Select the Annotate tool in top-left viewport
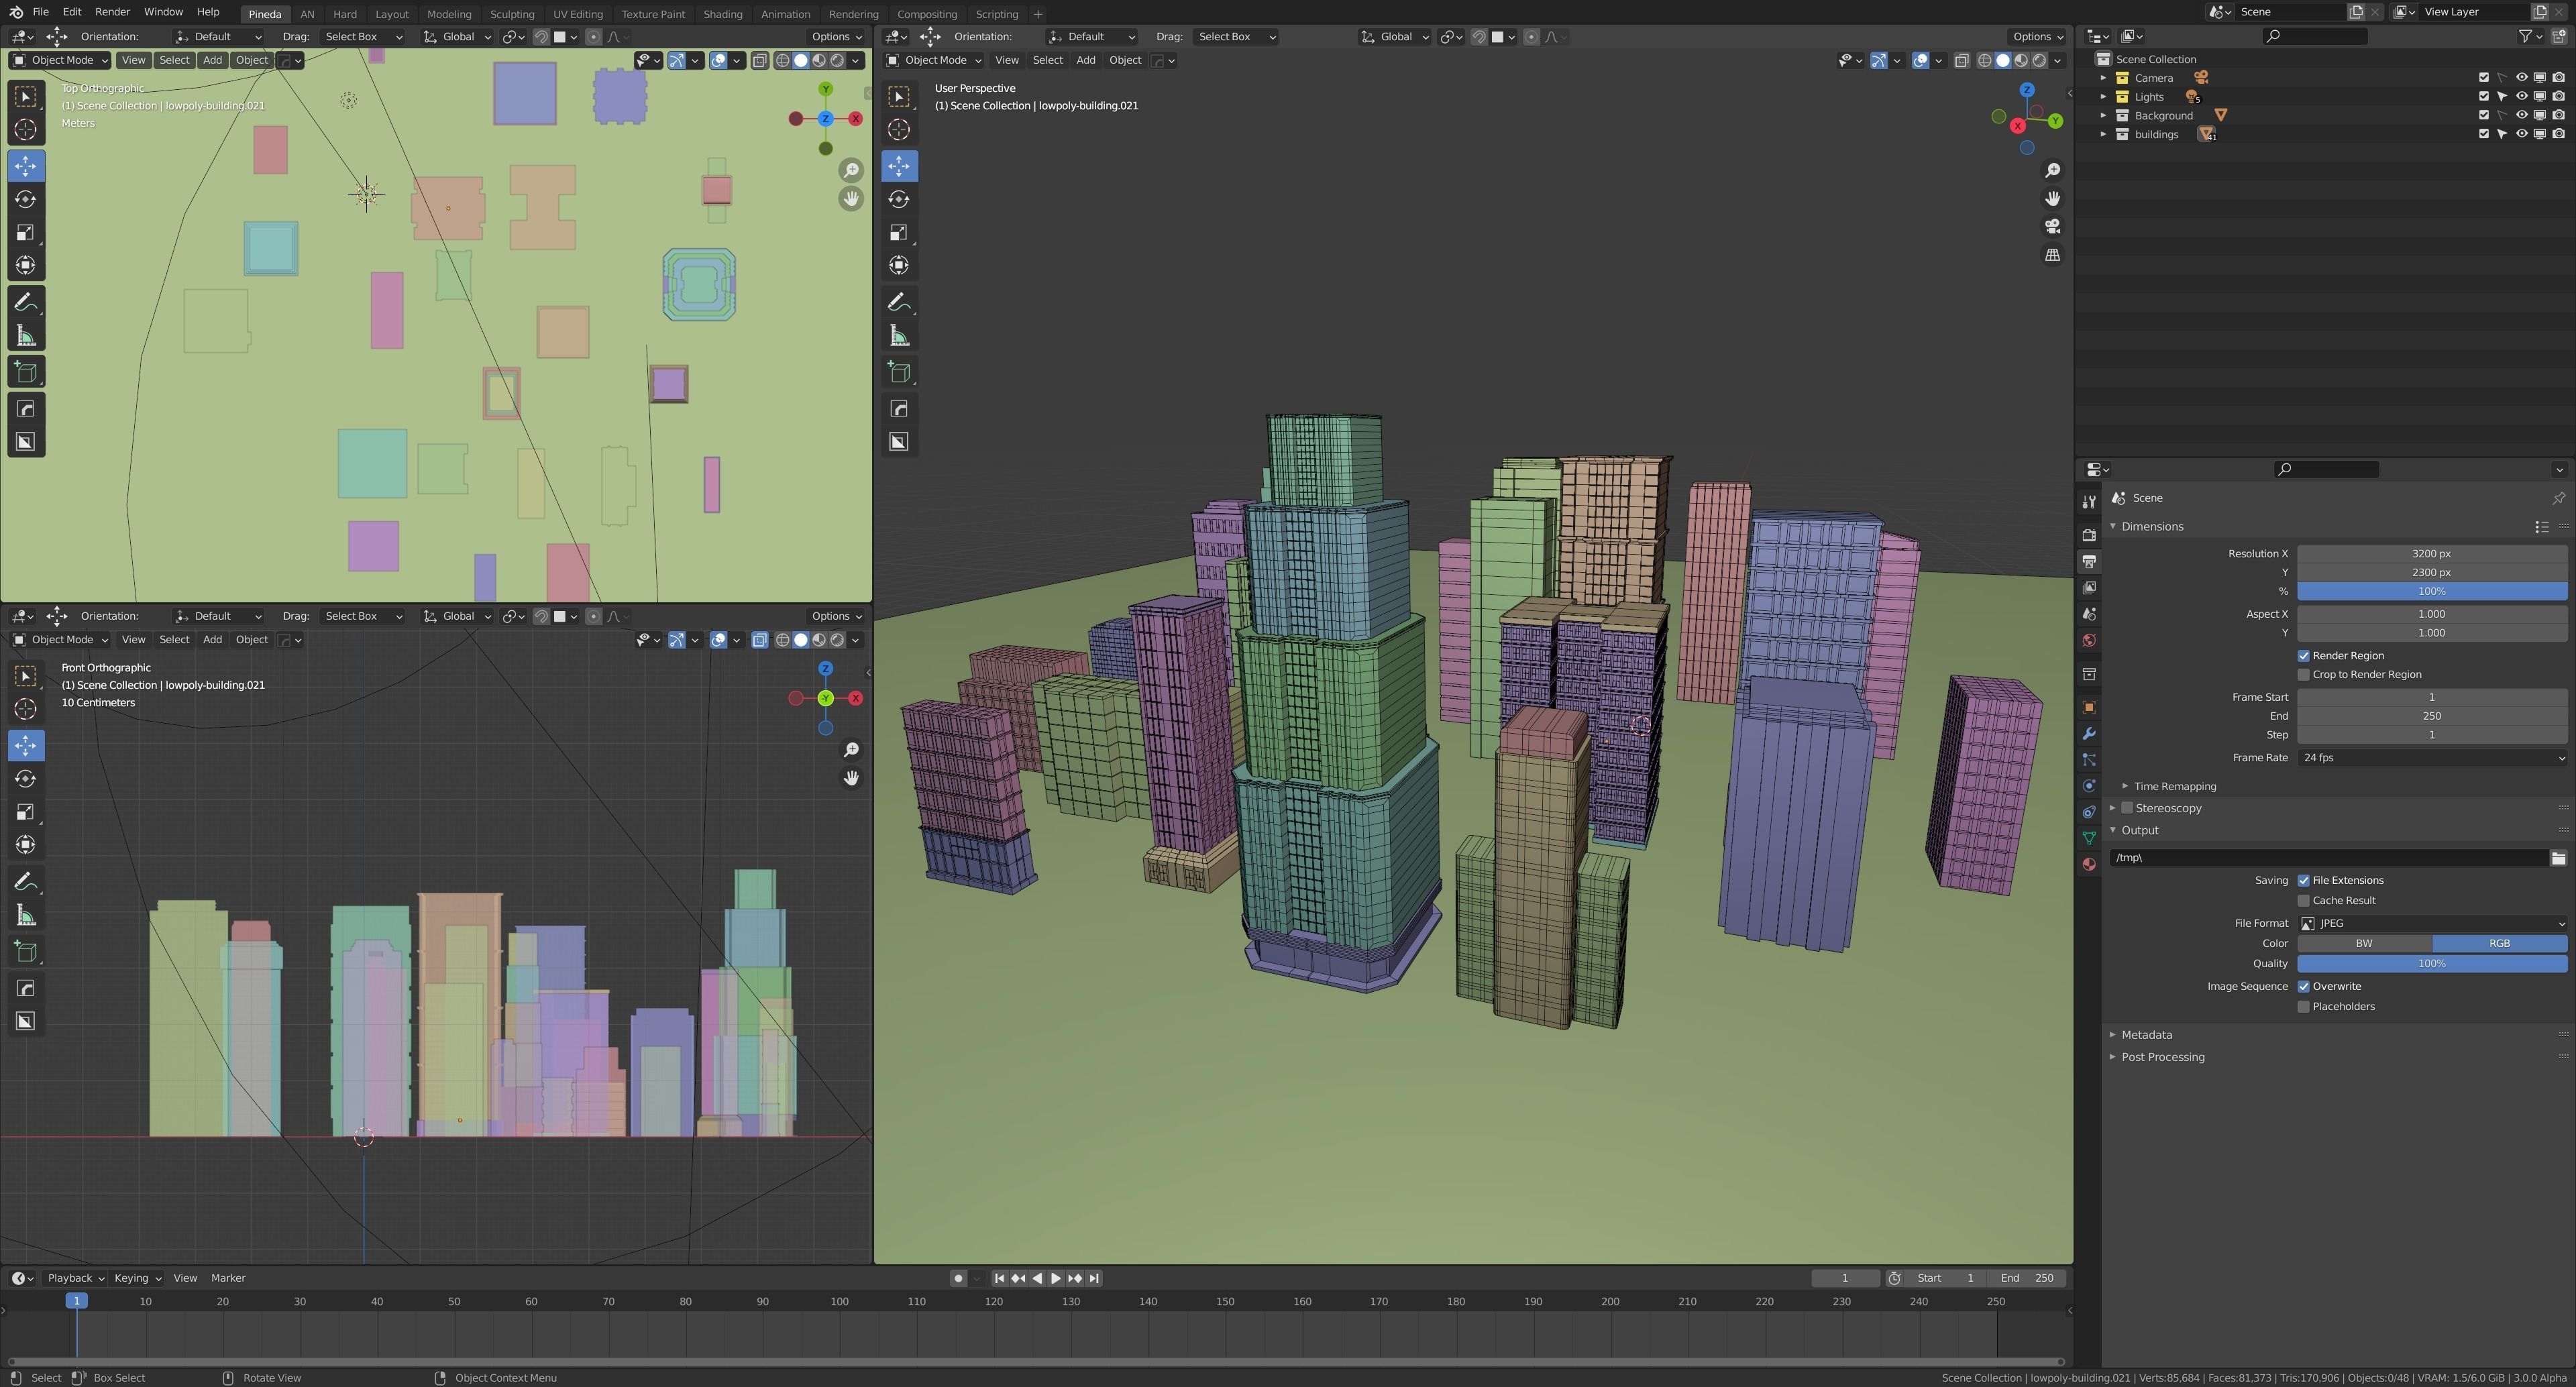 coord(26,302)
